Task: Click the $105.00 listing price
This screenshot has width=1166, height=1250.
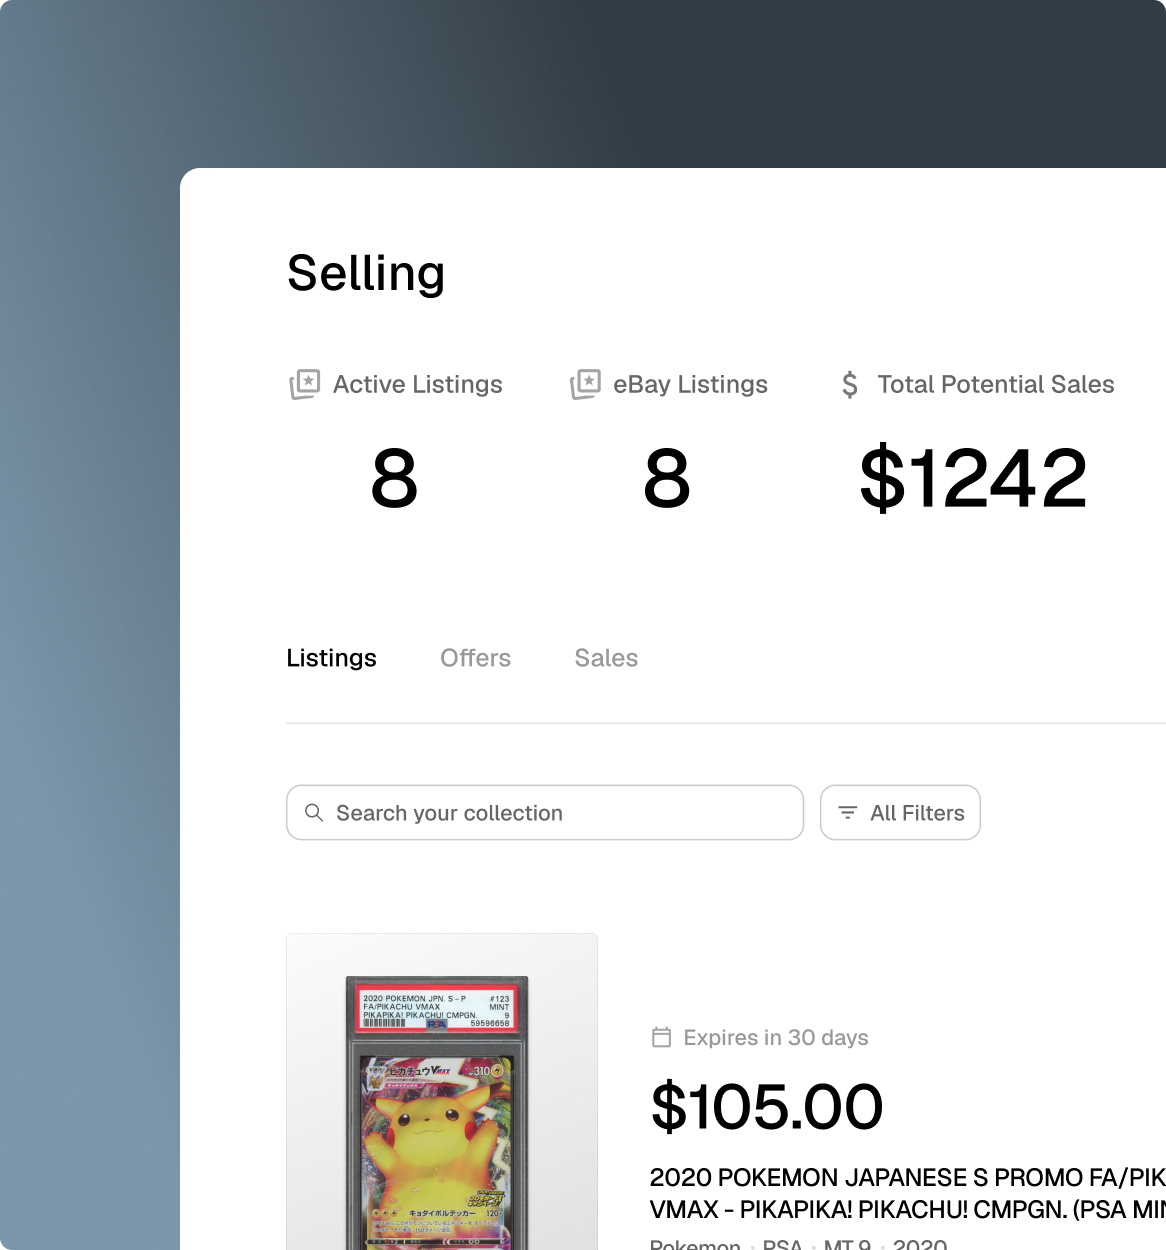Action: tap(767, 1107)
